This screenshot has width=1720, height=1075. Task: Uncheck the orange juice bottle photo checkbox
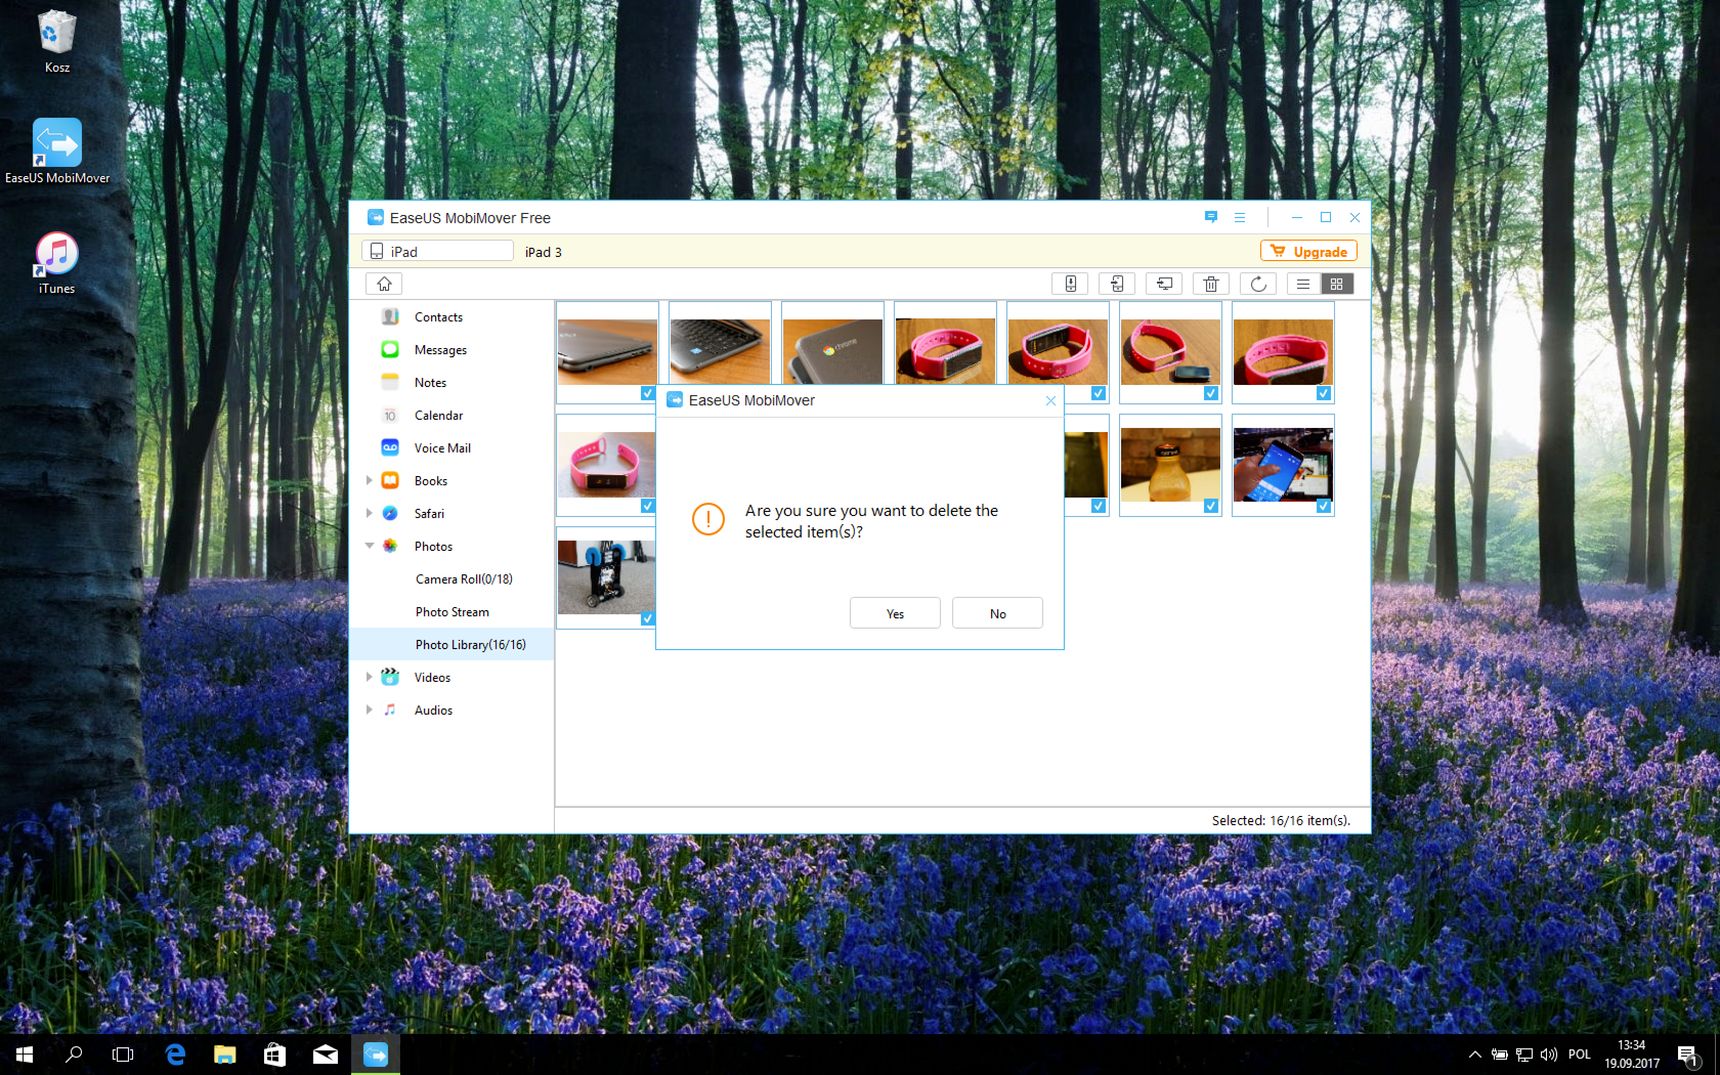[x=1211, y=506]
